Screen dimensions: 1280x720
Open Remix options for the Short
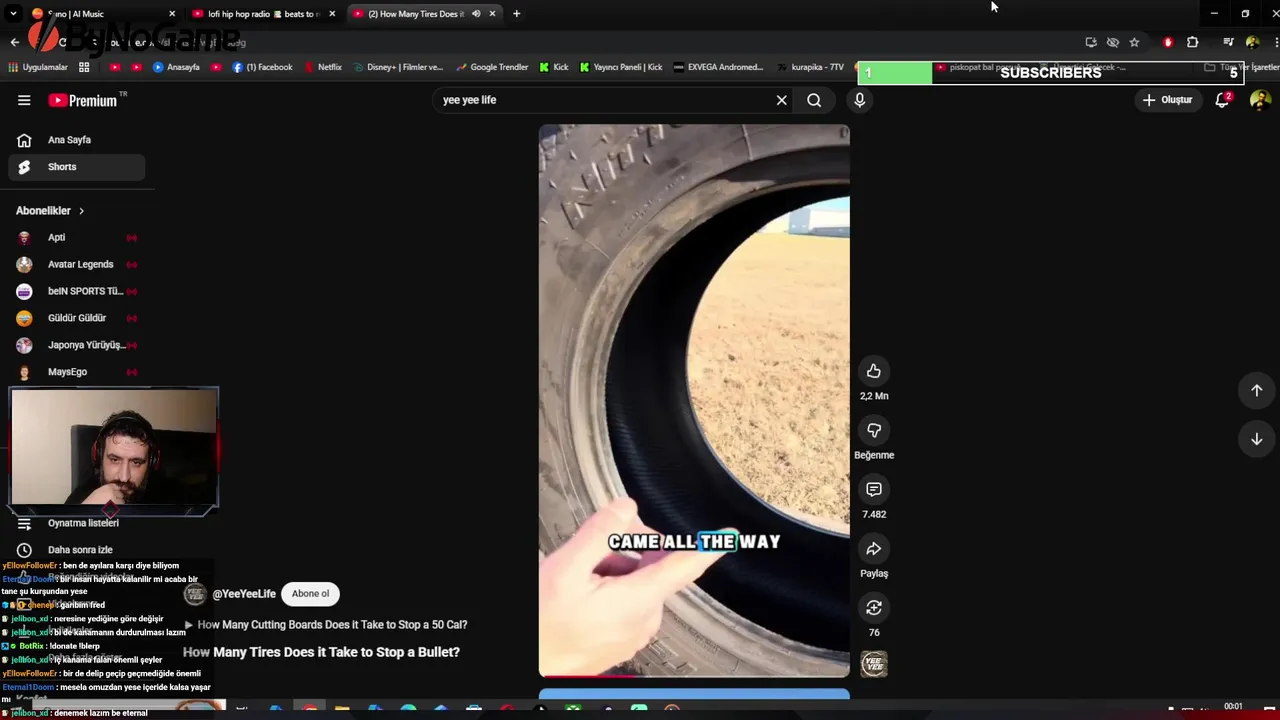click(x=874, y=608)
